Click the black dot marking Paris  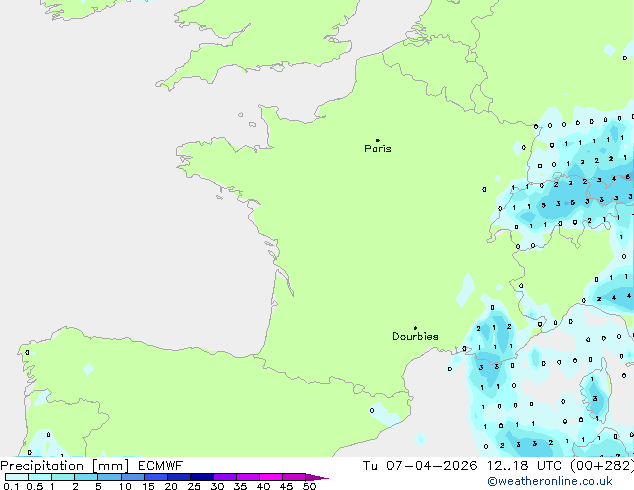378,140
